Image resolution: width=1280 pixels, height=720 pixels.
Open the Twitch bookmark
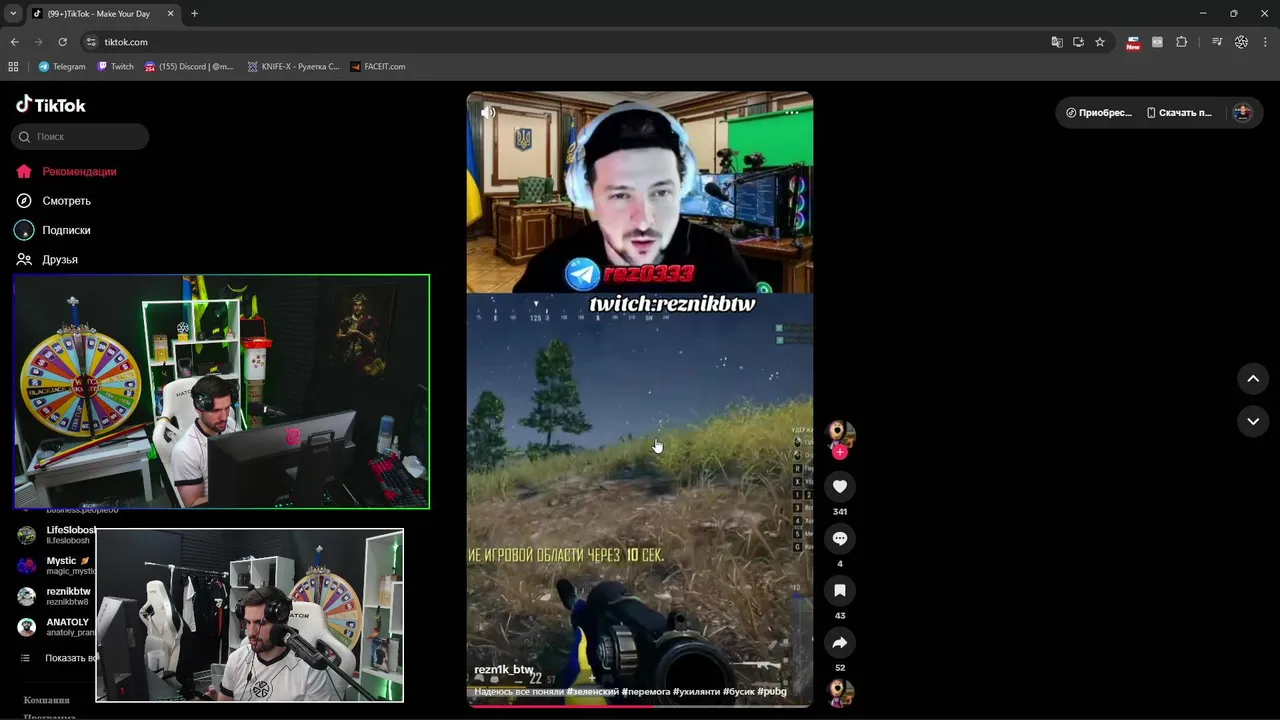tap(116, 67)
